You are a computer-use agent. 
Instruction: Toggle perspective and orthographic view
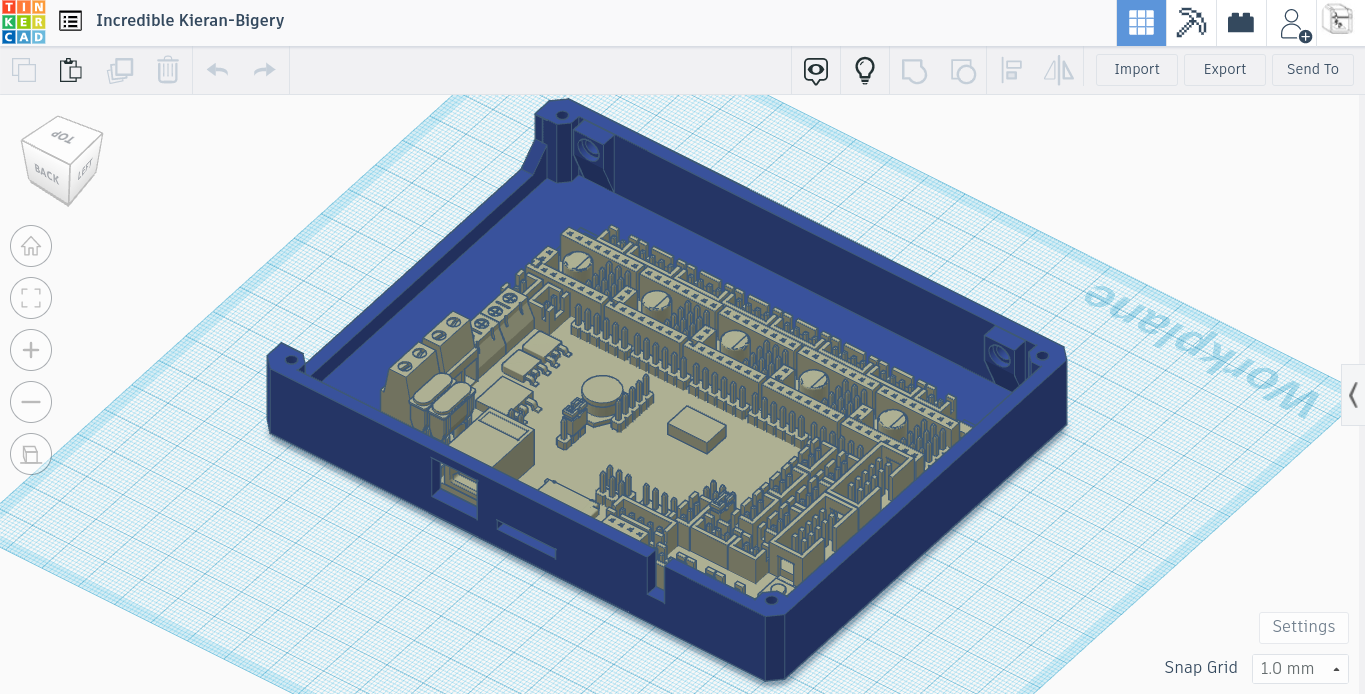[31, 454]
